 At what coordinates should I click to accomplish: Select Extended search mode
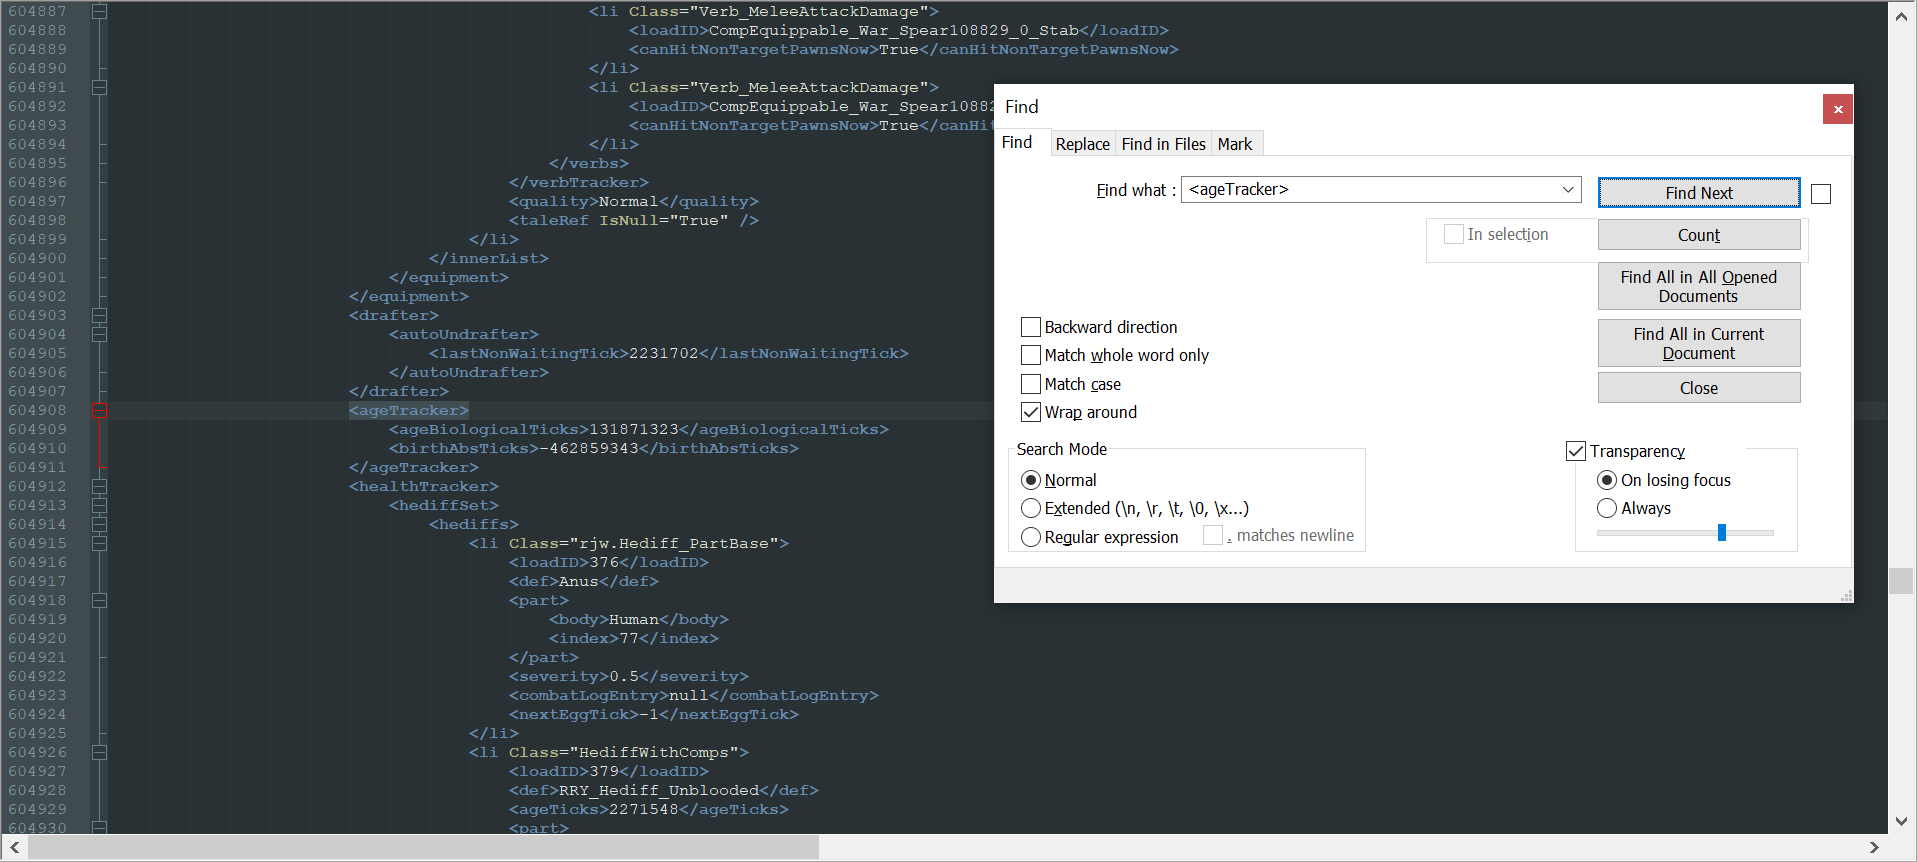click(x=1031, y=508)
